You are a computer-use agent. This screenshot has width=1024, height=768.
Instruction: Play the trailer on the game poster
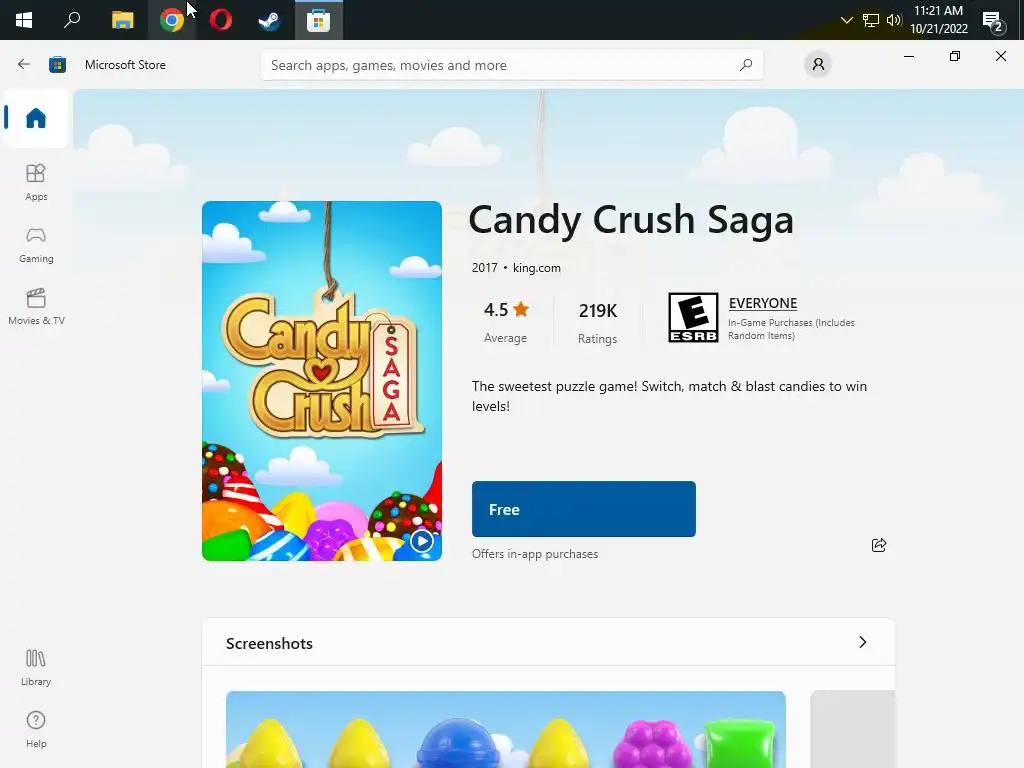coord(422,541)
